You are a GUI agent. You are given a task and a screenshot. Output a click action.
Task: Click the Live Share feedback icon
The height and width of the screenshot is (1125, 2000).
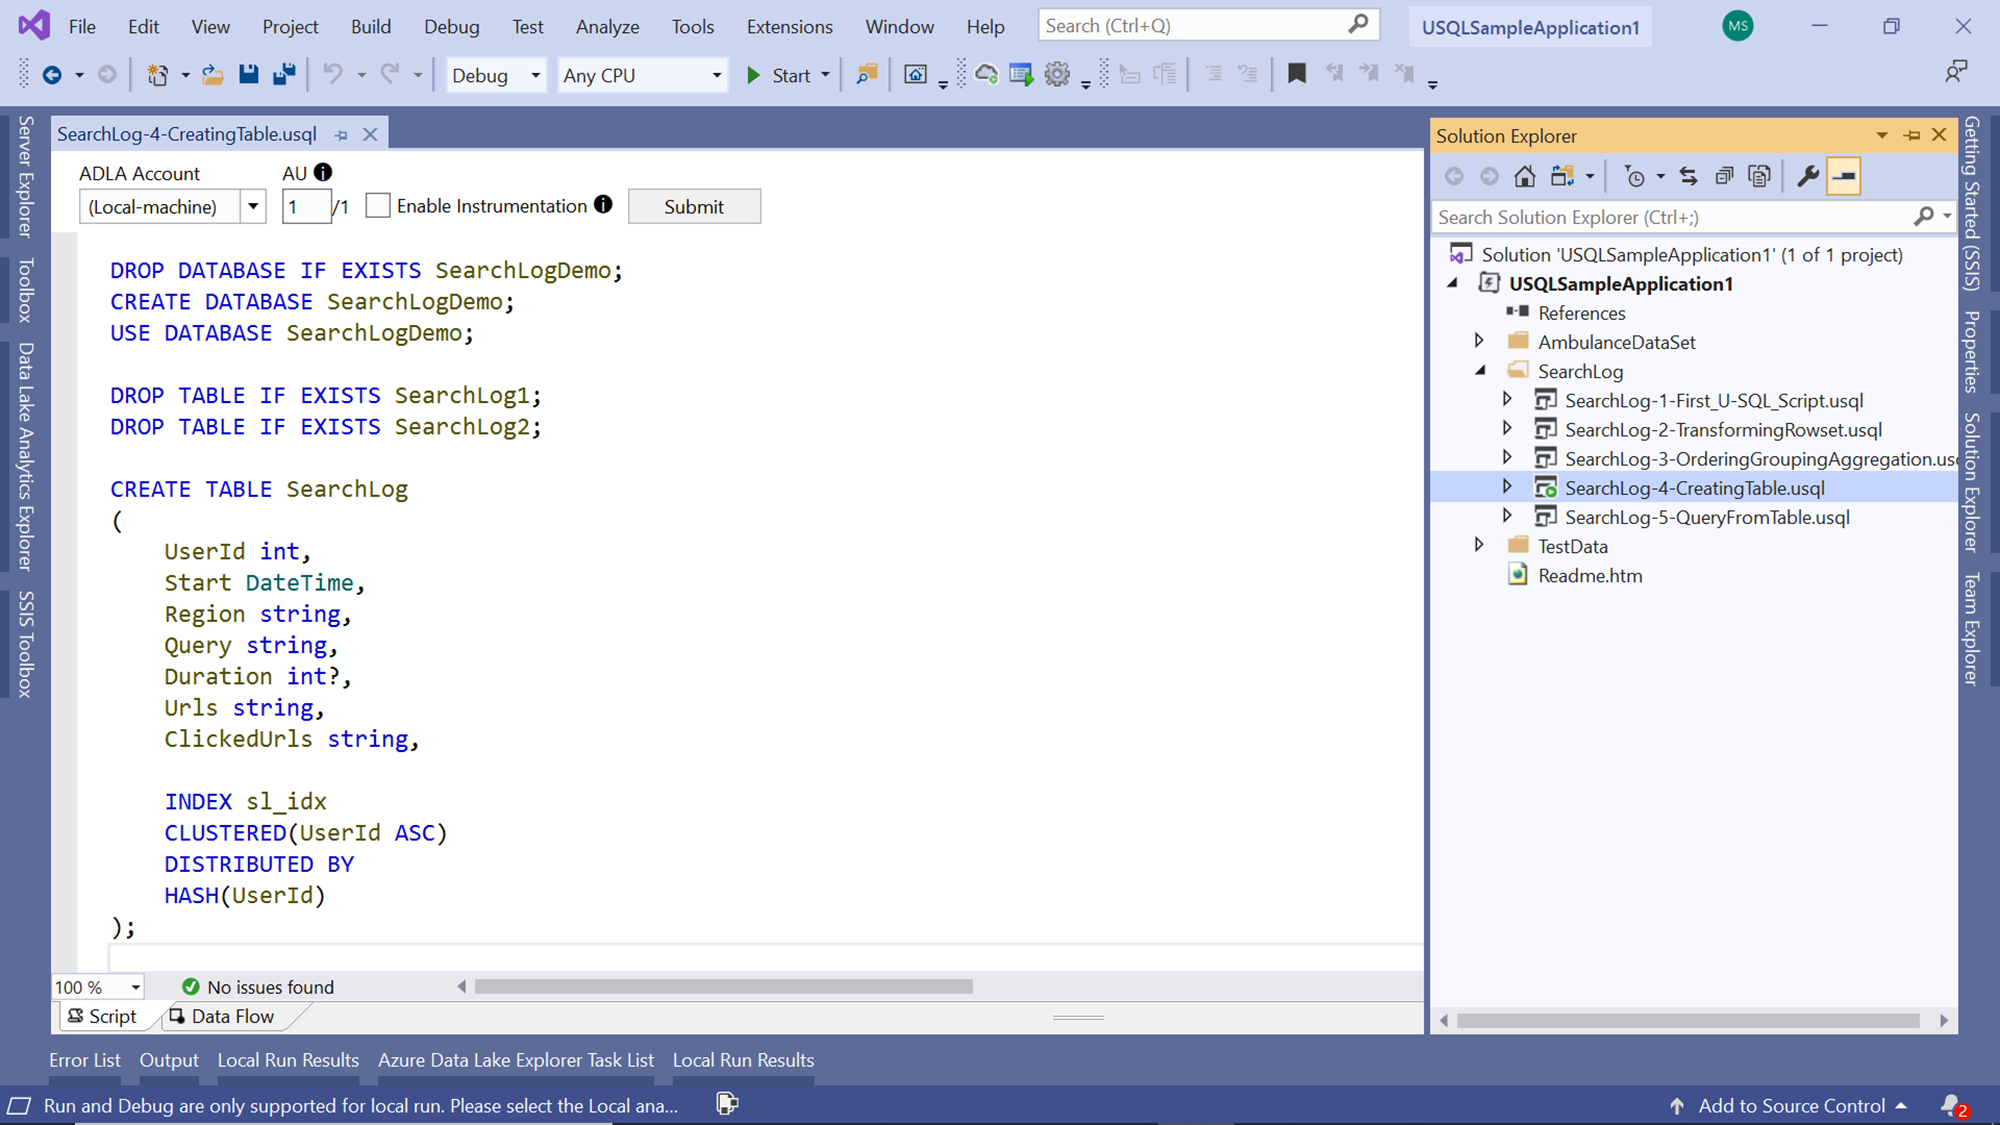pos(1955,72)
